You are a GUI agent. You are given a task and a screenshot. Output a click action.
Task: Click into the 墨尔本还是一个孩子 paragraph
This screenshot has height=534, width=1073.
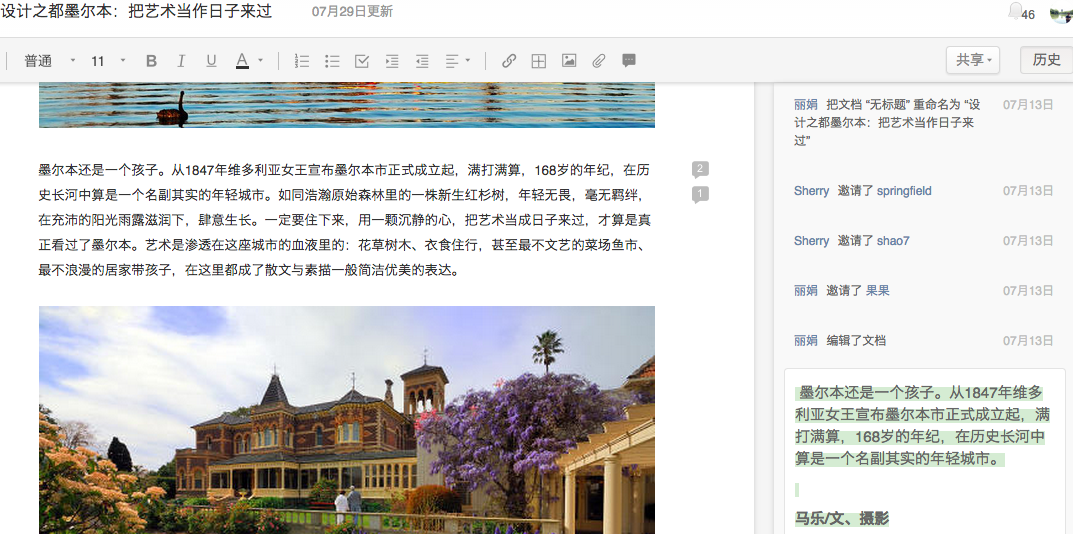pos(346,220)
